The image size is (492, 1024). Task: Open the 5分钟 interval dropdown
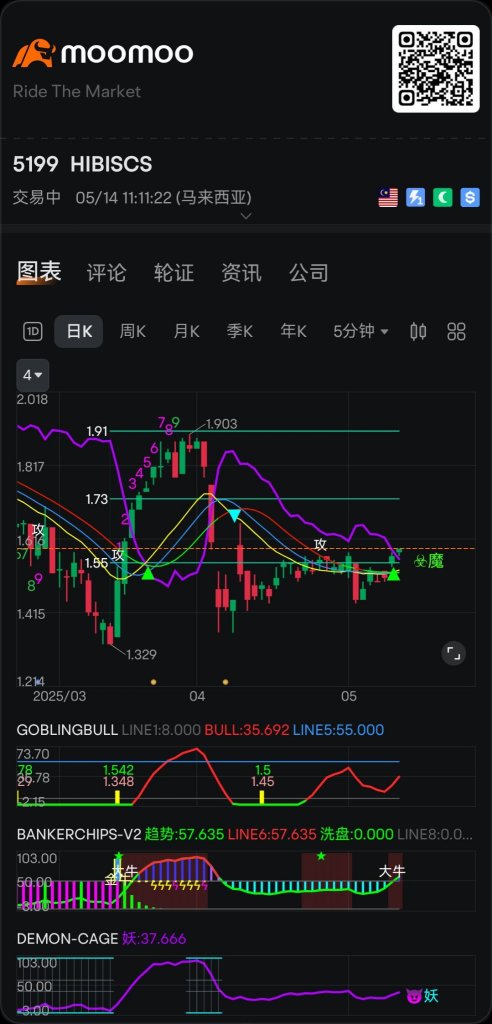tap(361, 332)
